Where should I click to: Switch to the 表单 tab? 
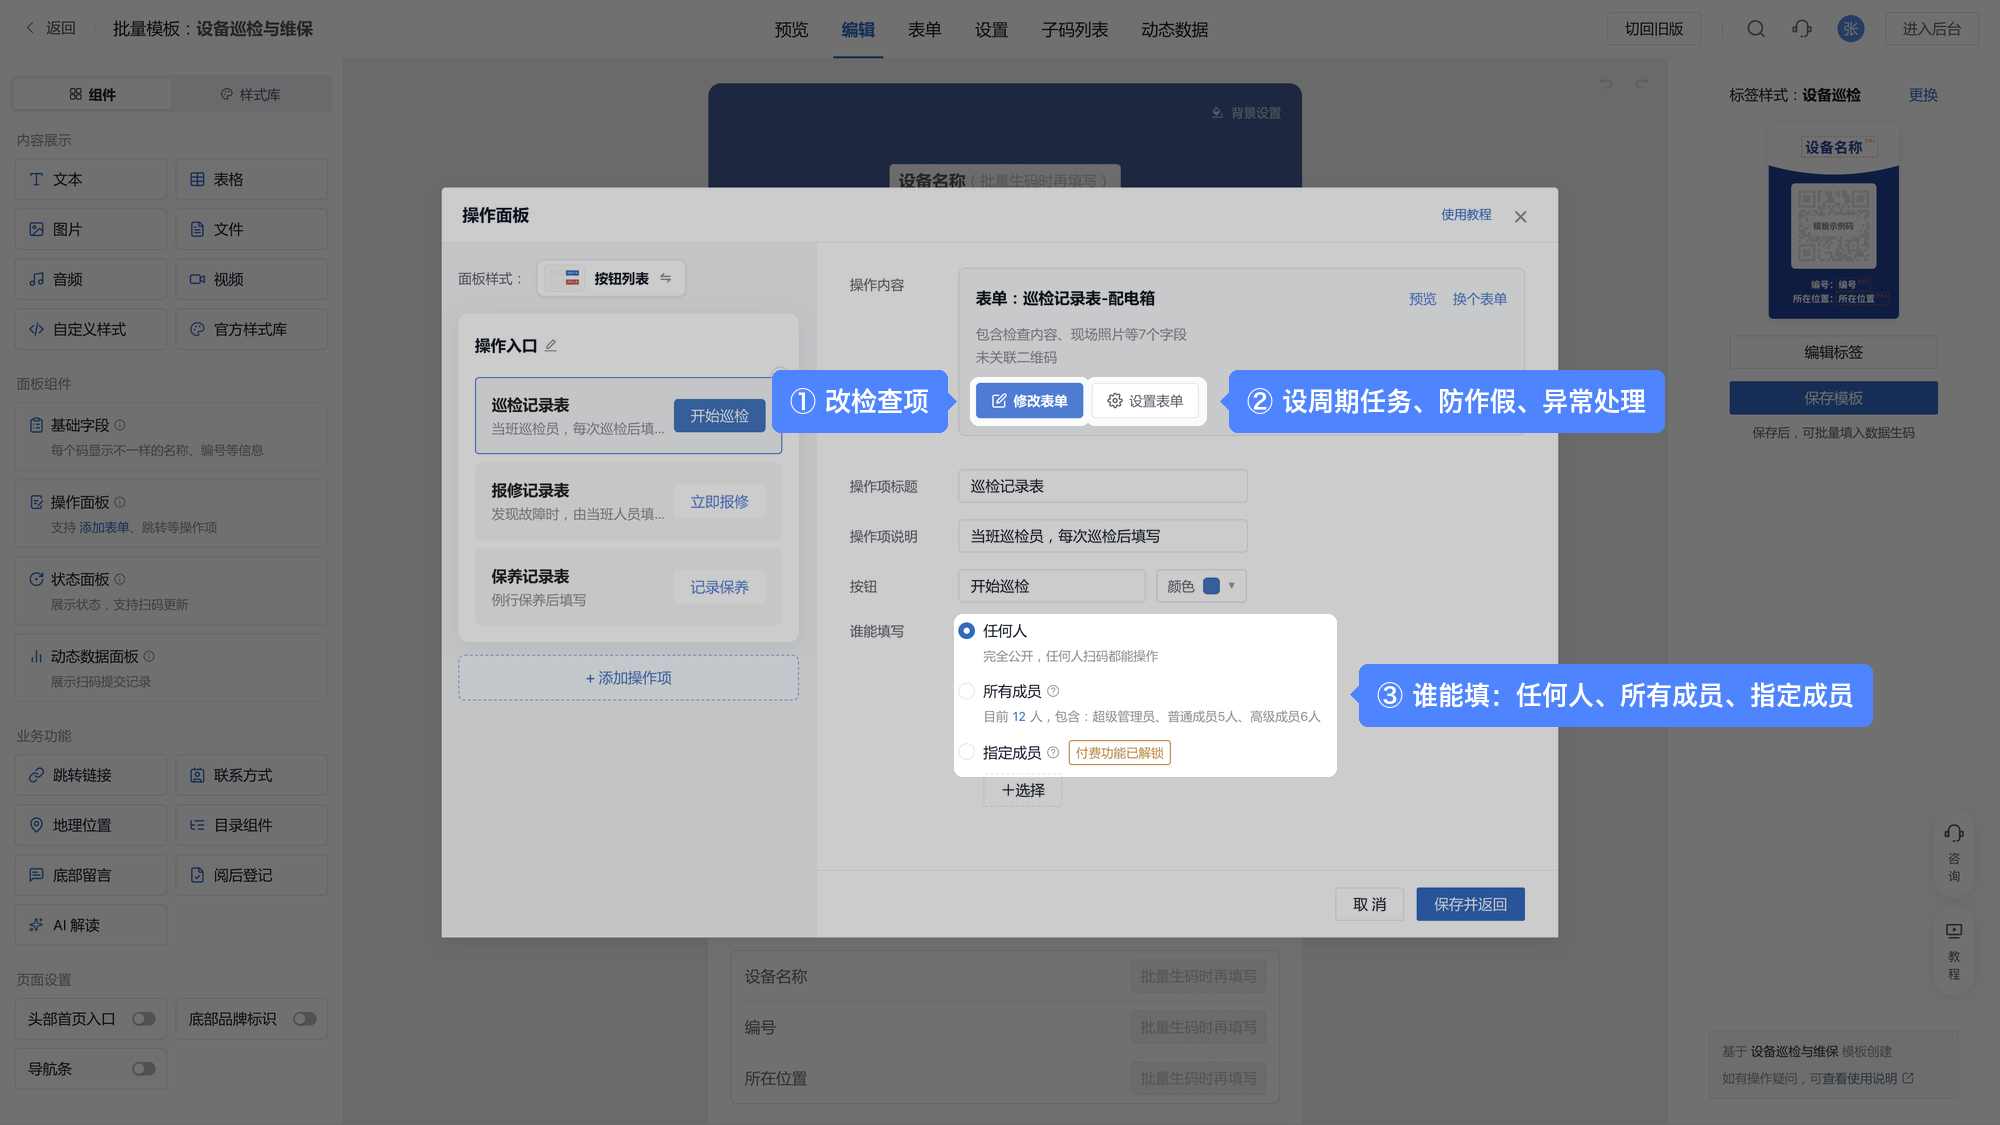click(x=924, y=30)
